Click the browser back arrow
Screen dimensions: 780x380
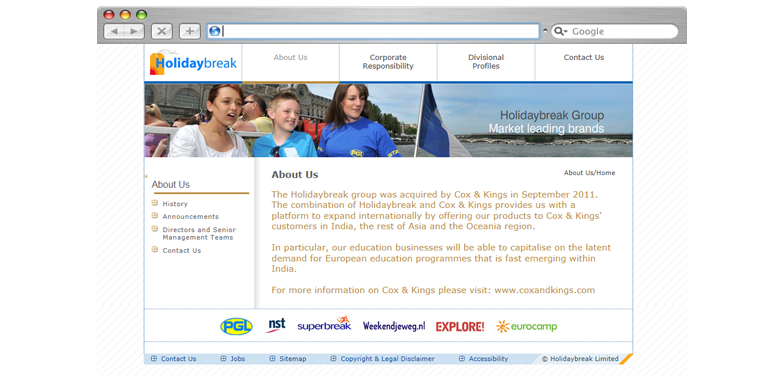point(114,31)
